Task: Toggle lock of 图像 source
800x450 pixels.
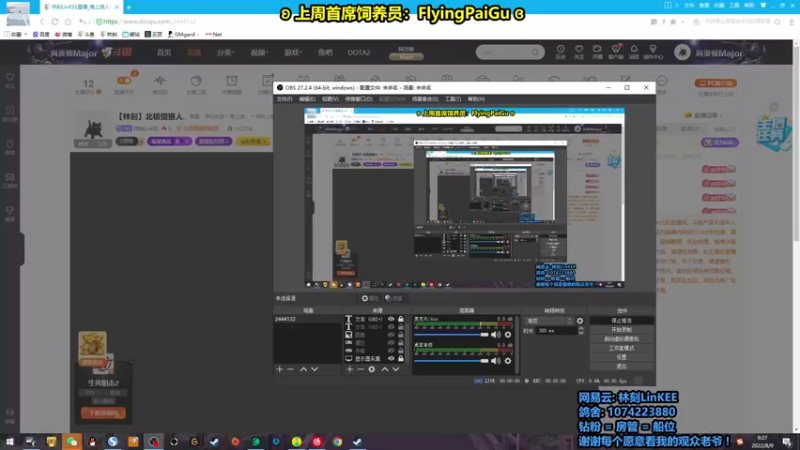Action: 401,335
